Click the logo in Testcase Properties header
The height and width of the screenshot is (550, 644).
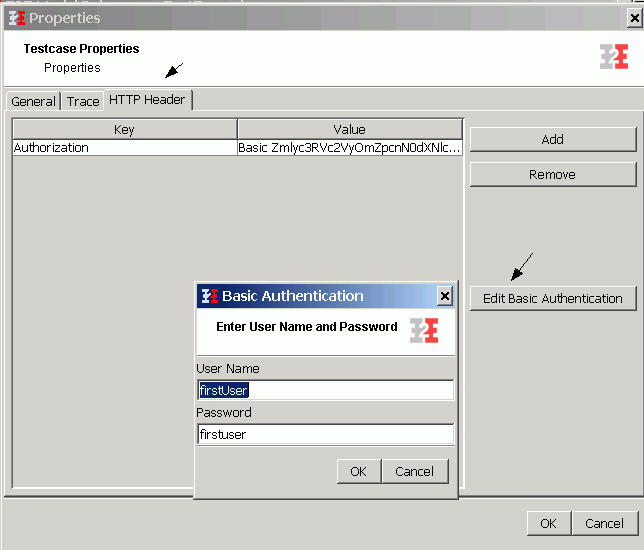pyautogui.click(x=614, y=57)
